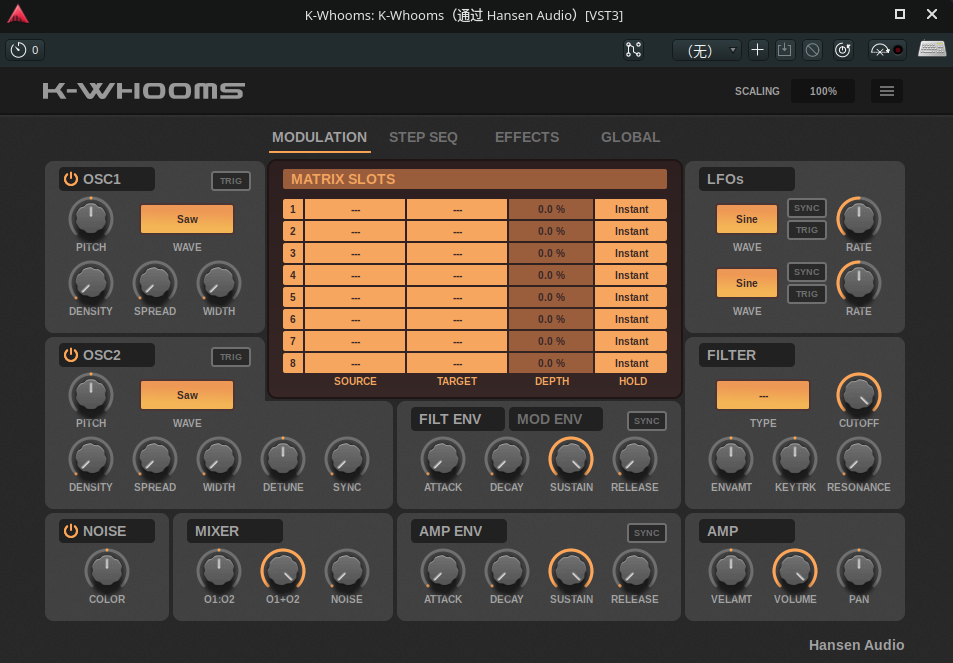Select the MOD ENV tab
The width and height of the screenshot is (953, 663).
[x=556, y=419]
